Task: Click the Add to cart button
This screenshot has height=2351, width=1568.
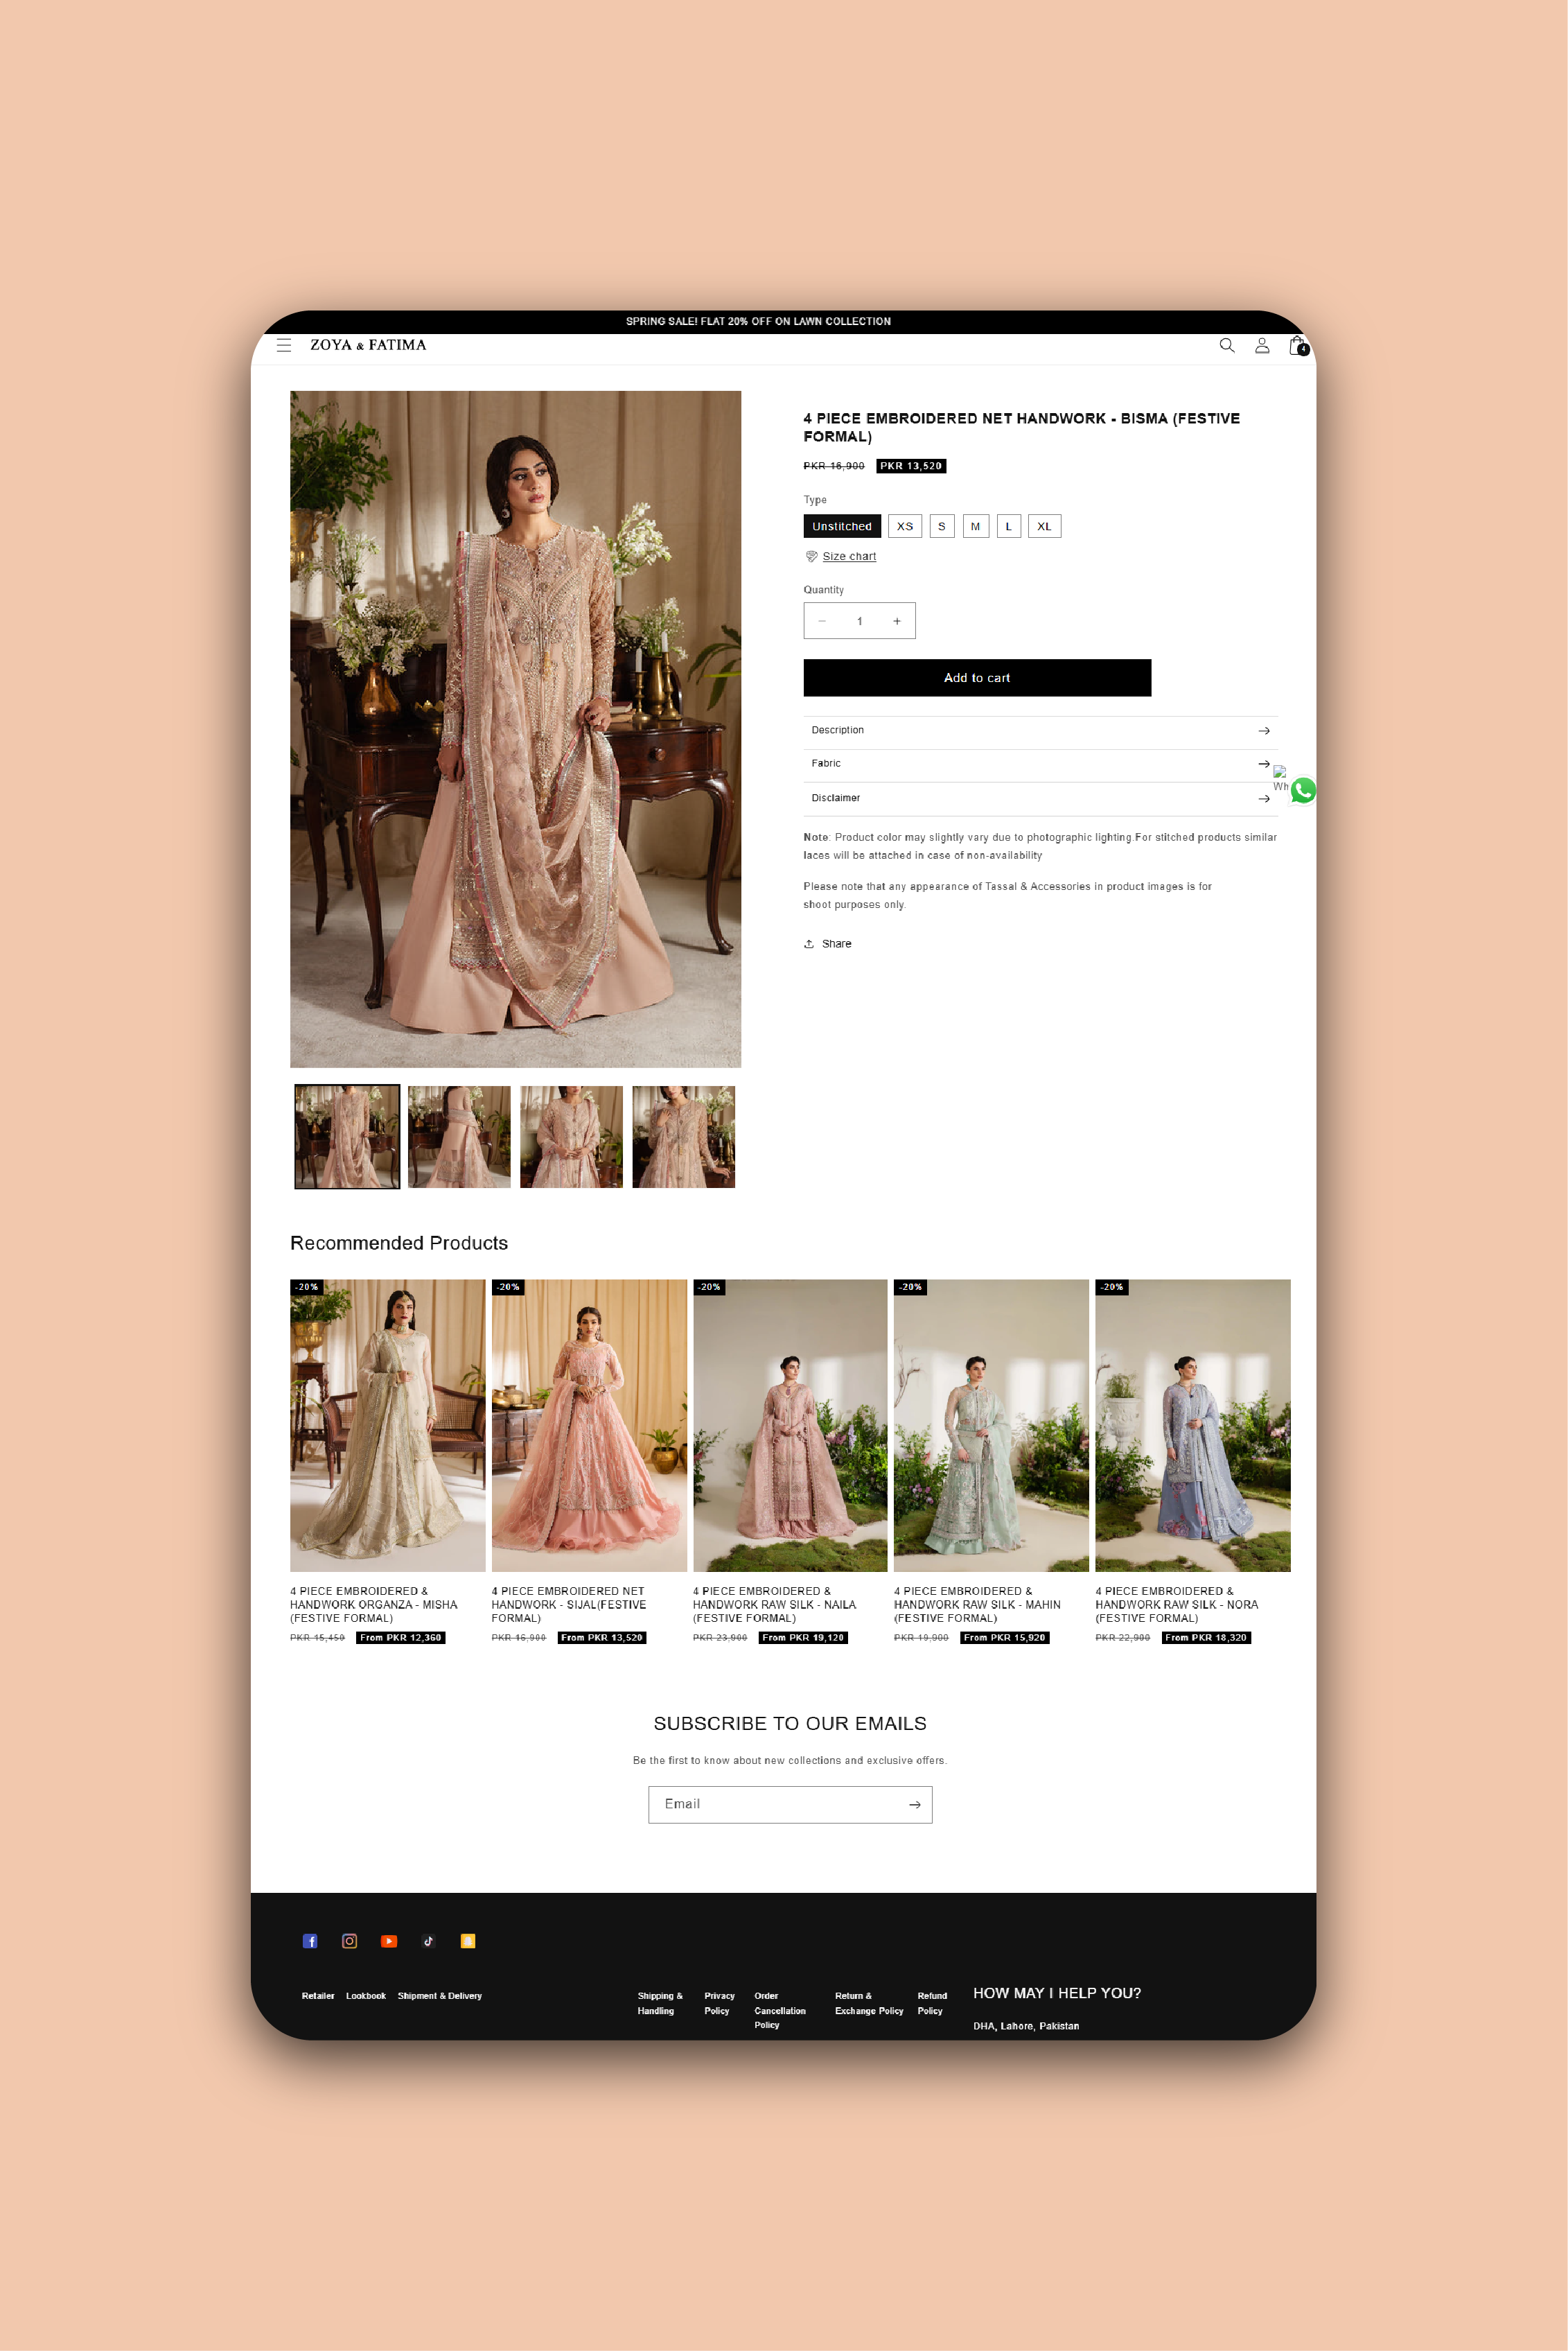Action: (976, 678)
